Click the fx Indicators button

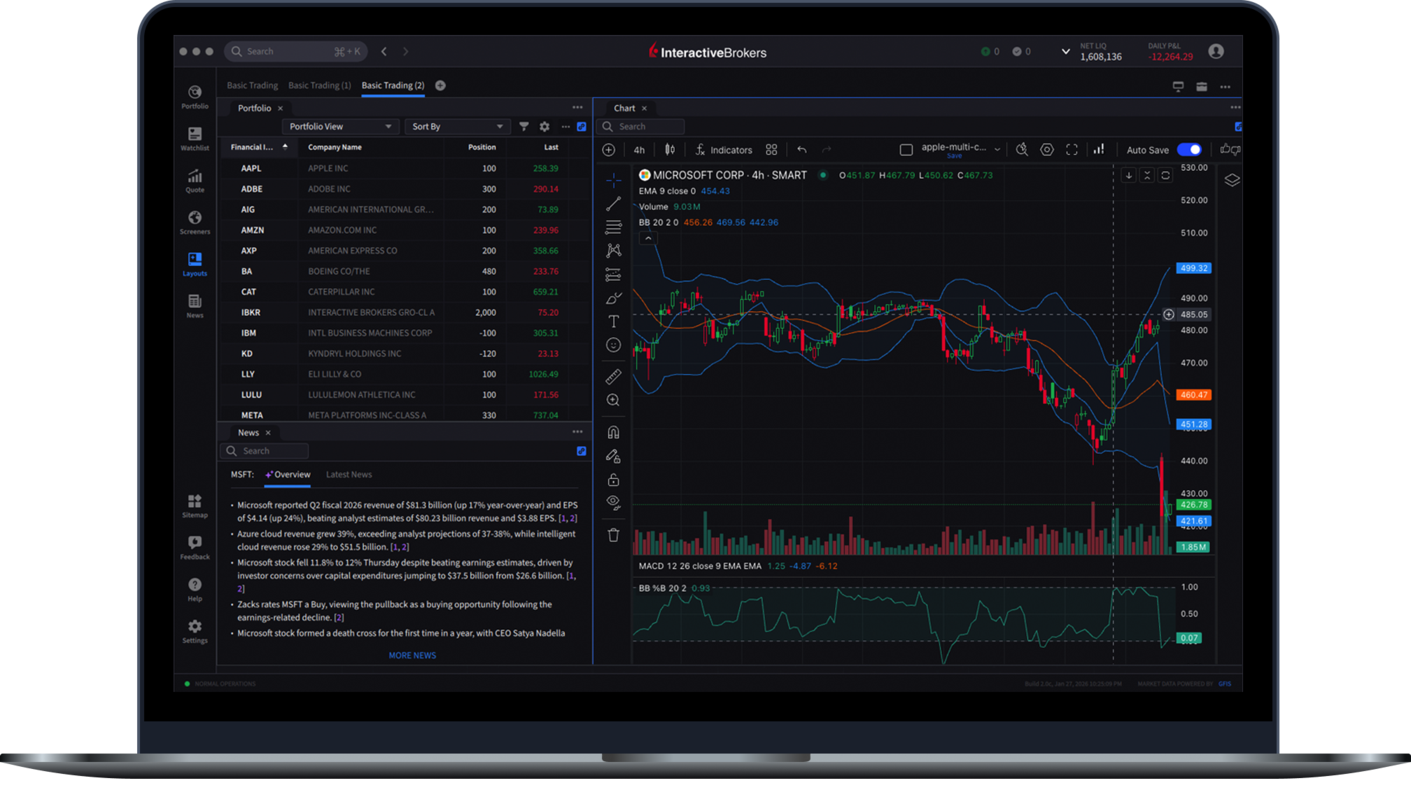click(723, 149)
